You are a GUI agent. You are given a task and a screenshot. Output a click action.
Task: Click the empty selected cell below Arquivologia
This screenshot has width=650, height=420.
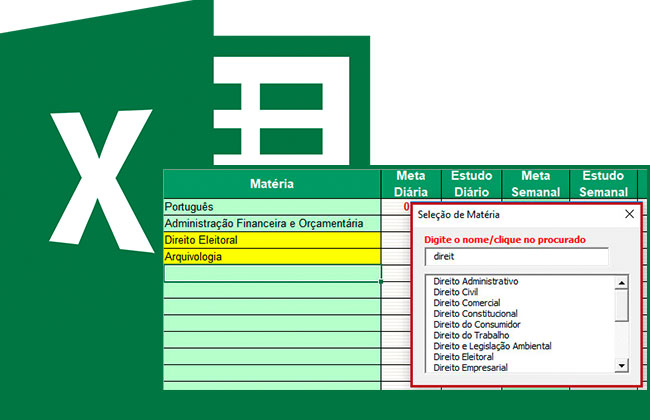click(272, 273)
